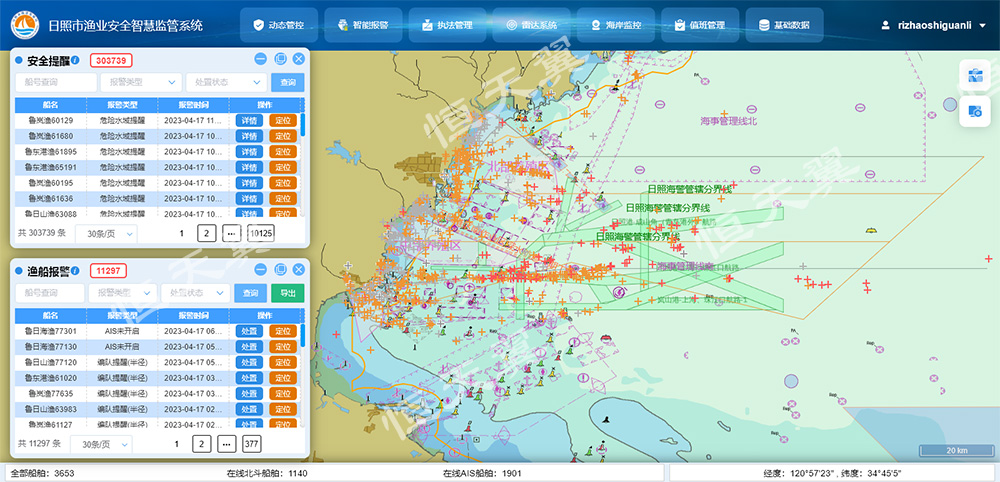Viewport: 1000px width, 482px height.
Task: Click 处置 for vessel 鲁日山渔77120
Action: [x=249, y=362]
